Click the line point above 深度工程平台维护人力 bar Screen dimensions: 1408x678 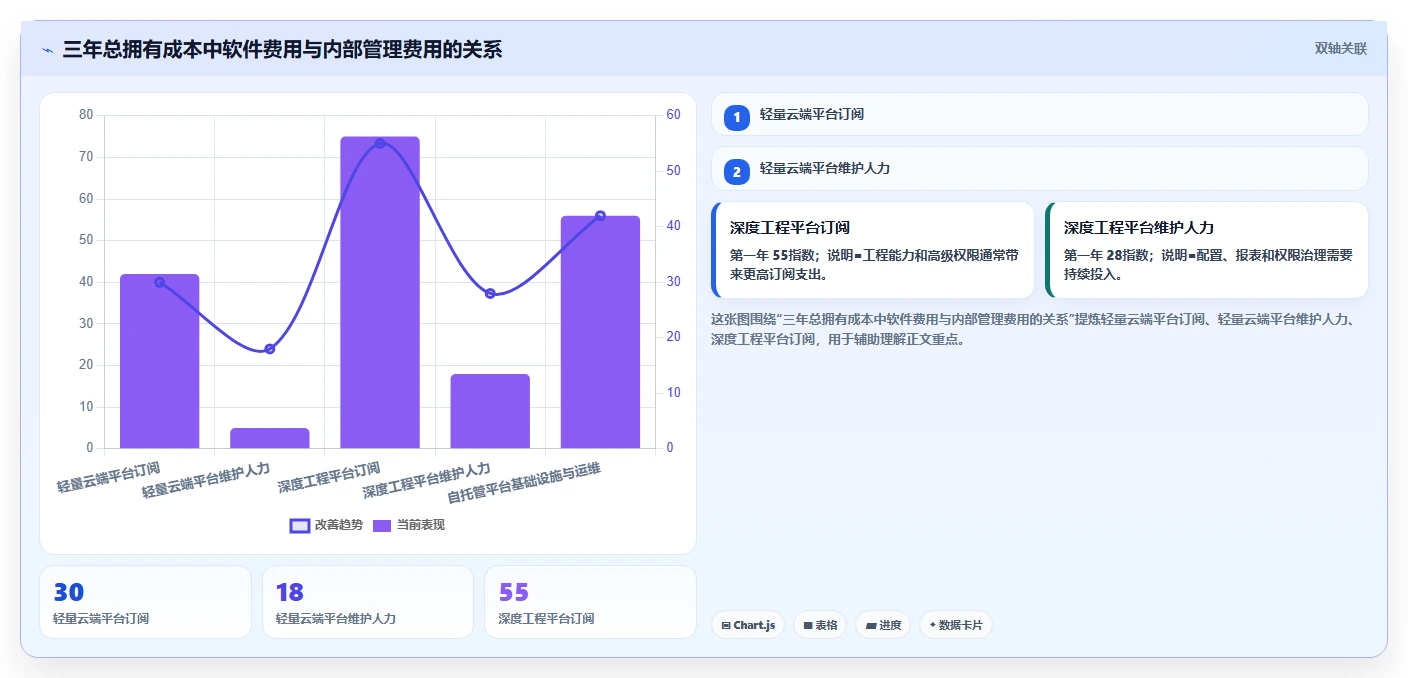[x=490, y=293]
